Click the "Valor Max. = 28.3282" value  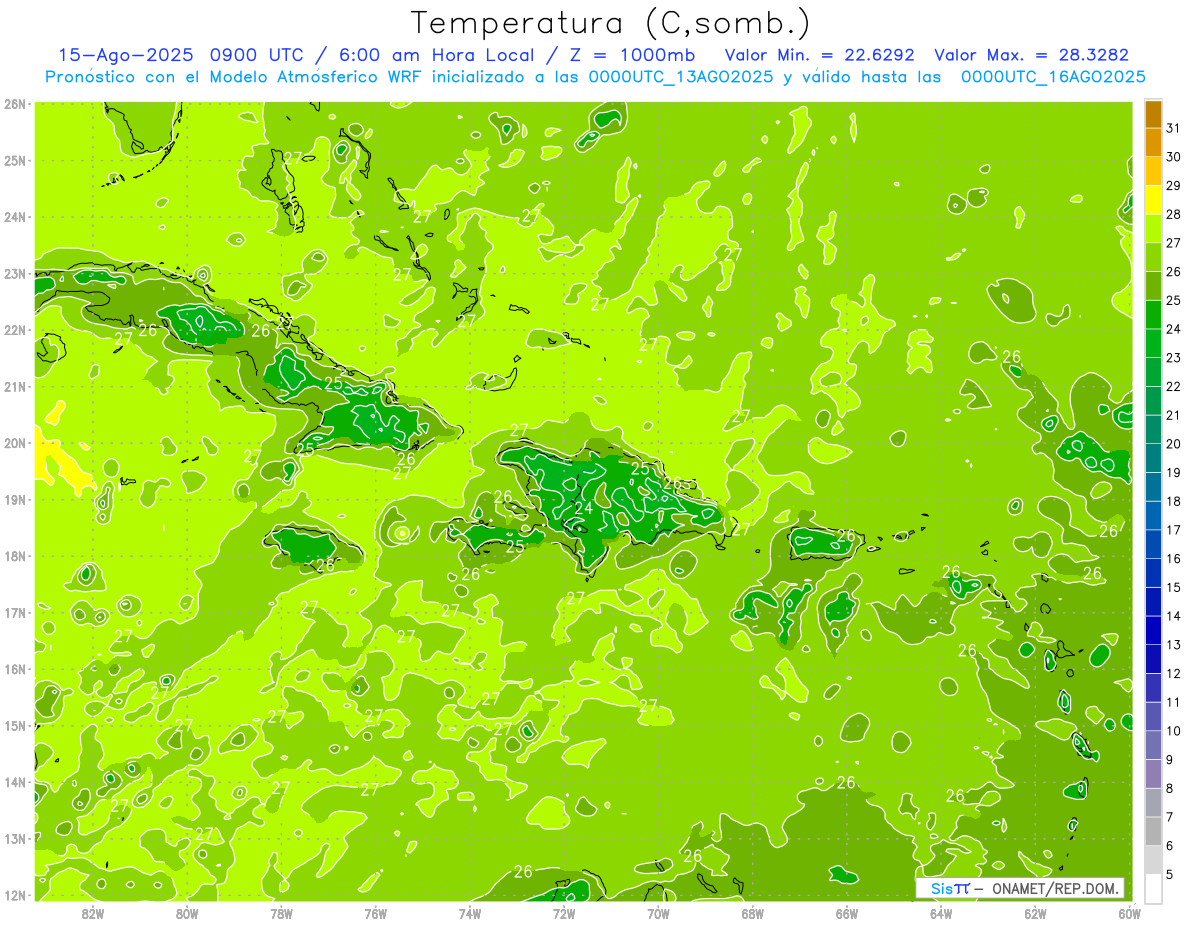coord(1031,56)
